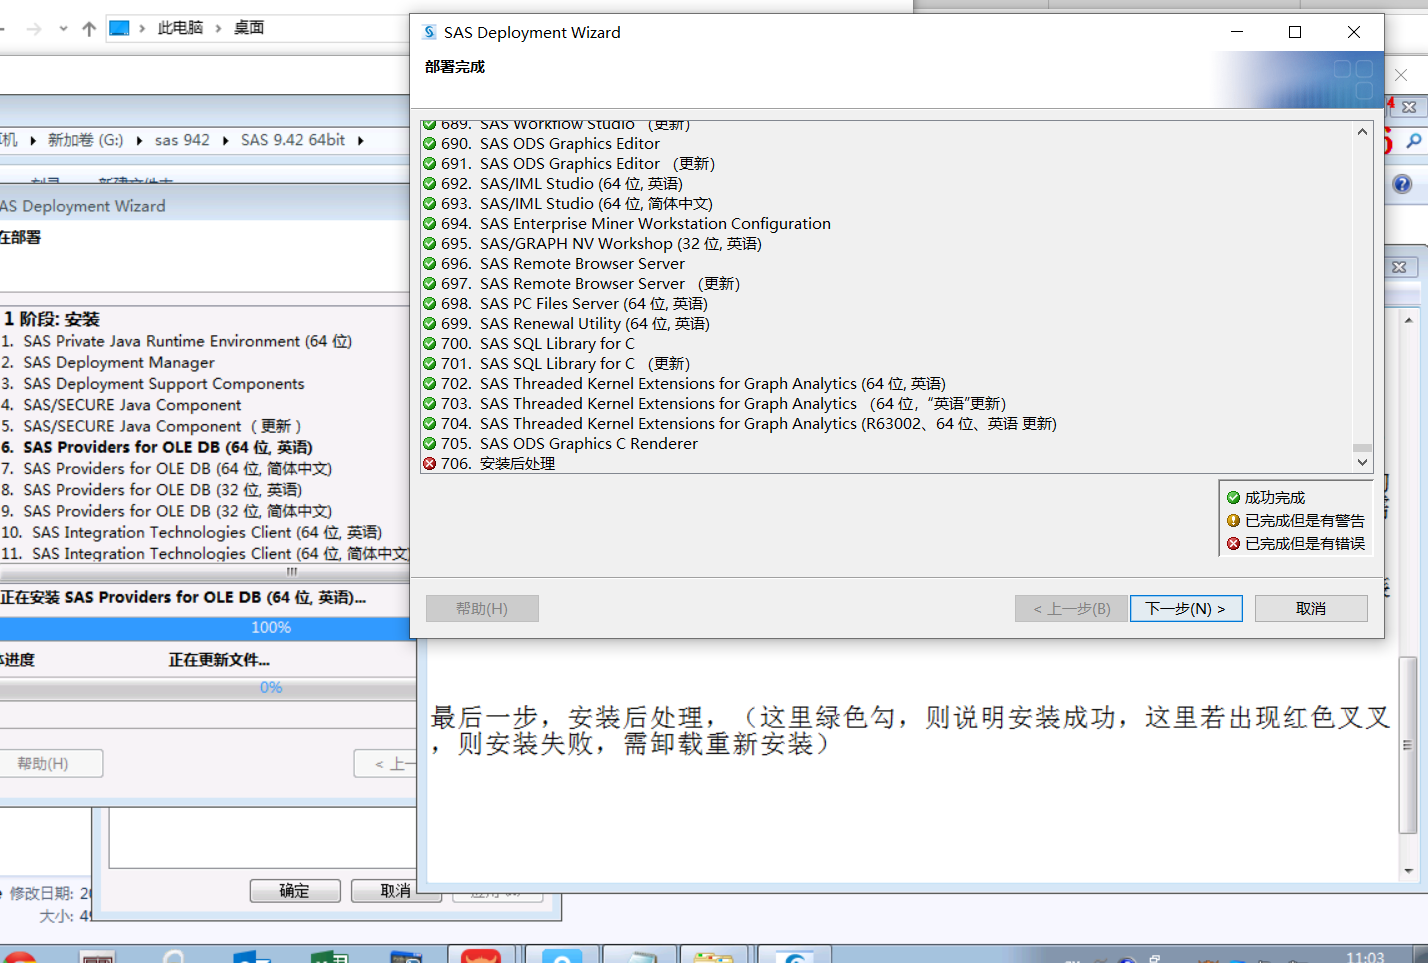The height and width of the screenshot is (963, 1428).
Task: Click the right background window's scroll down arrow
Action: [1408, 871]
